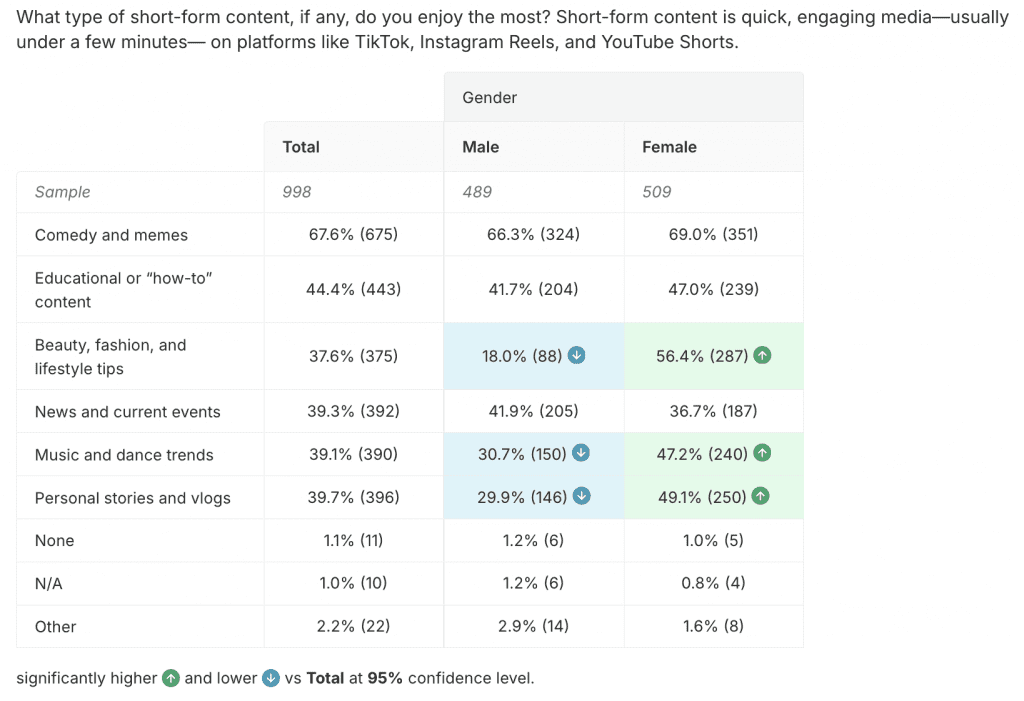Screen dimensions: 1024x701
Task: Click the down arrow icon beside 18.0% (88)
Action: point(576,355)
